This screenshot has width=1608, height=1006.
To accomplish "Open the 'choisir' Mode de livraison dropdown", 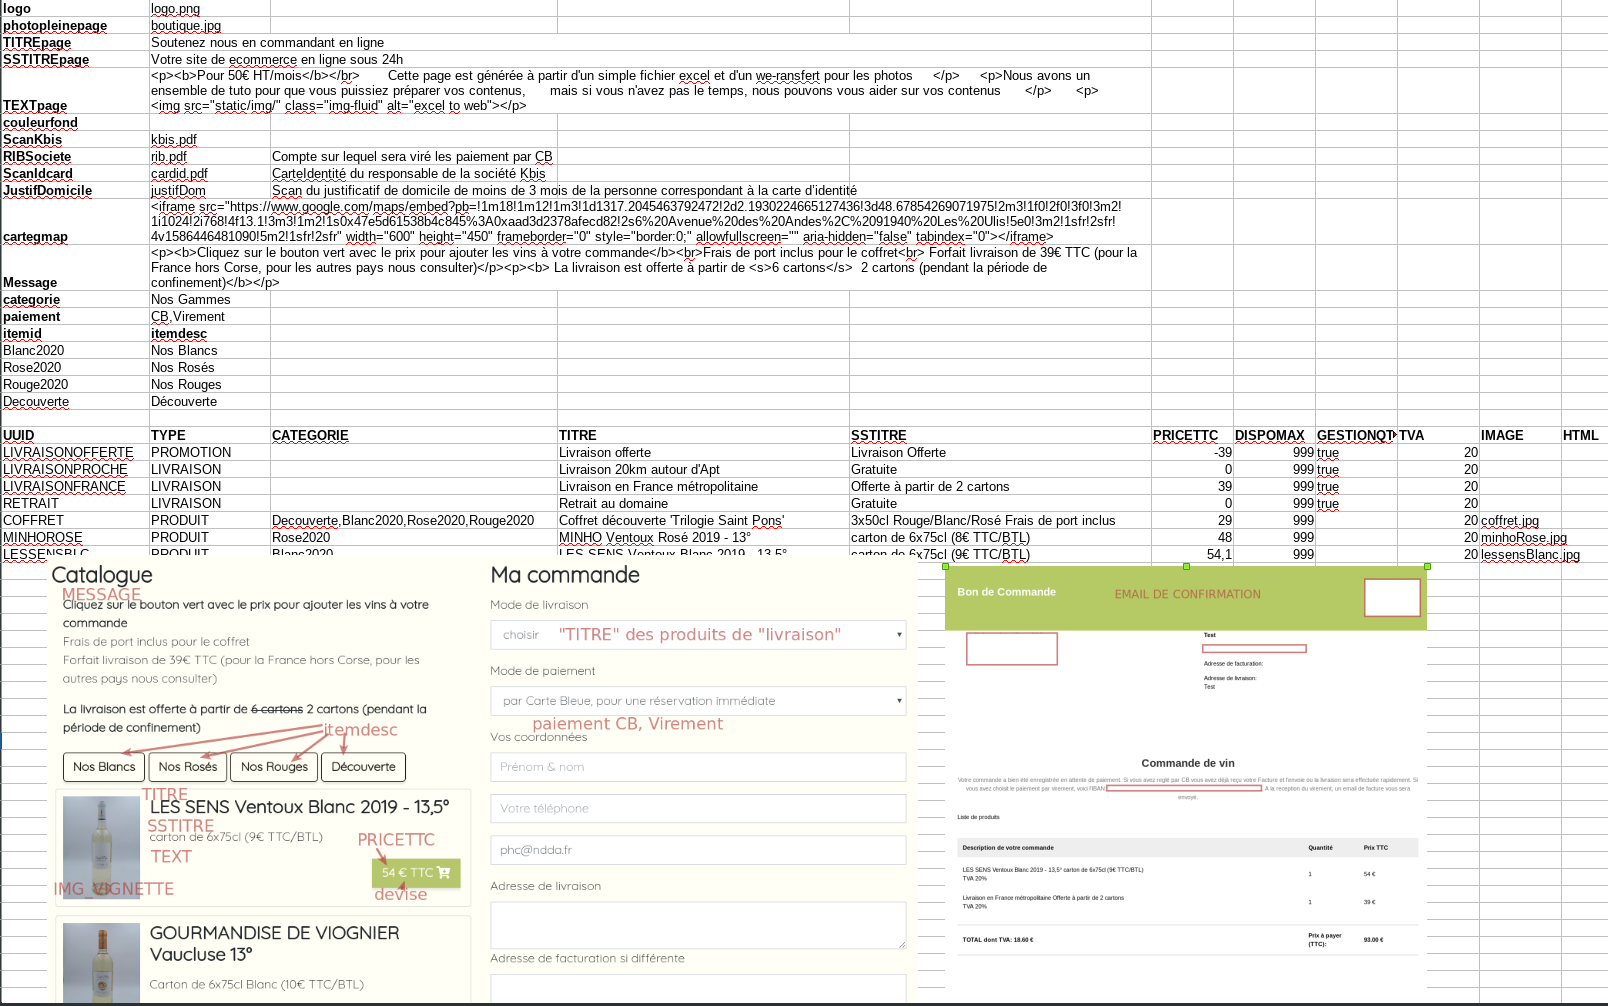I will coord(697,634).
